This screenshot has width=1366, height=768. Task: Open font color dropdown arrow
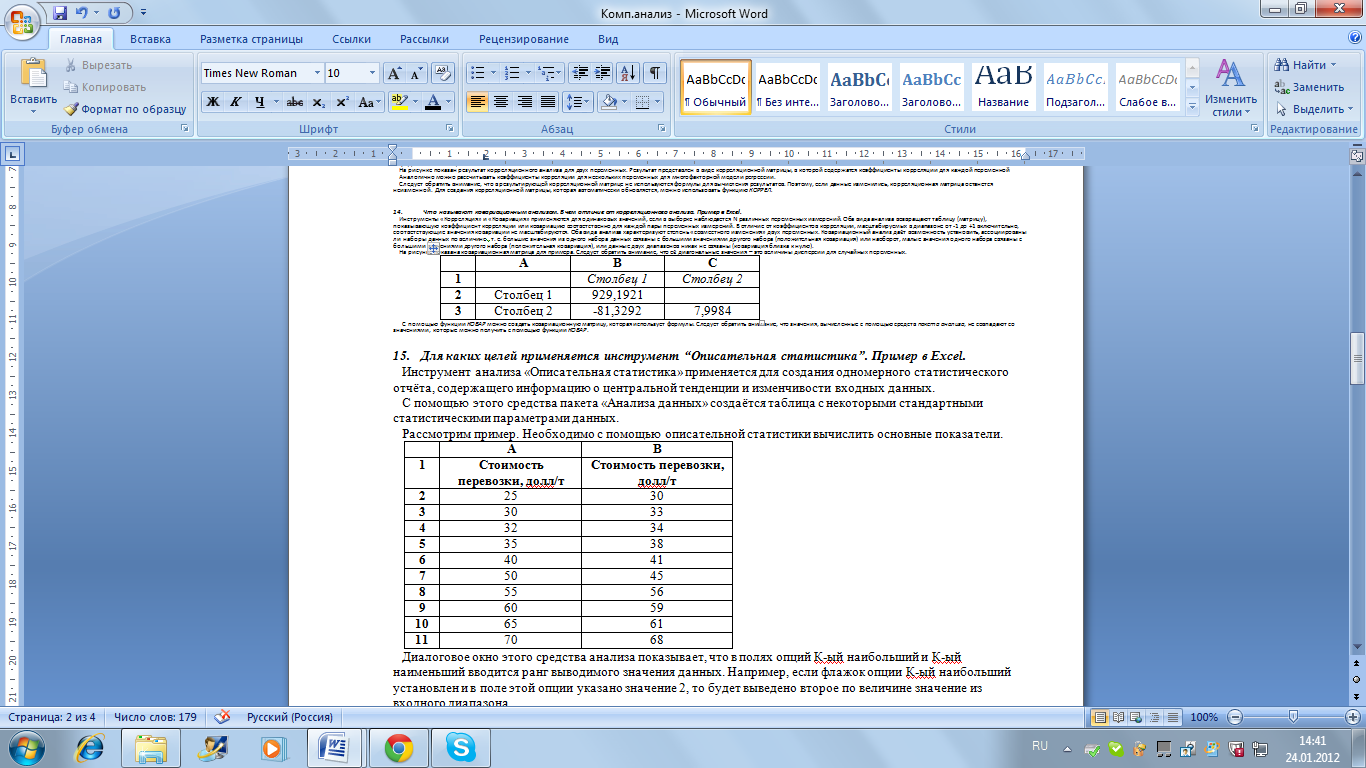[448, 102]
